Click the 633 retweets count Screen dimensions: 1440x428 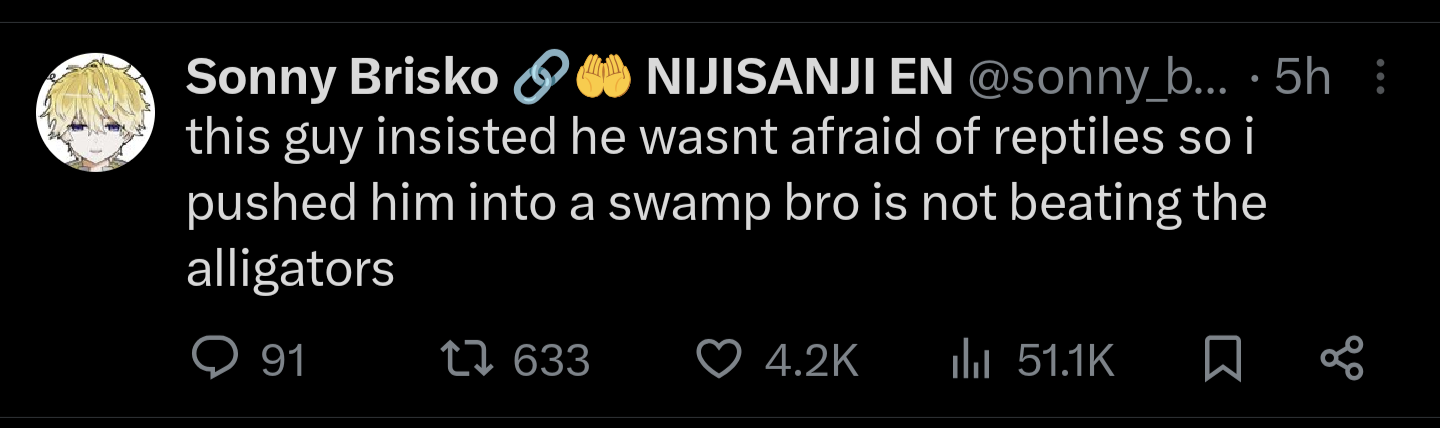551,360
